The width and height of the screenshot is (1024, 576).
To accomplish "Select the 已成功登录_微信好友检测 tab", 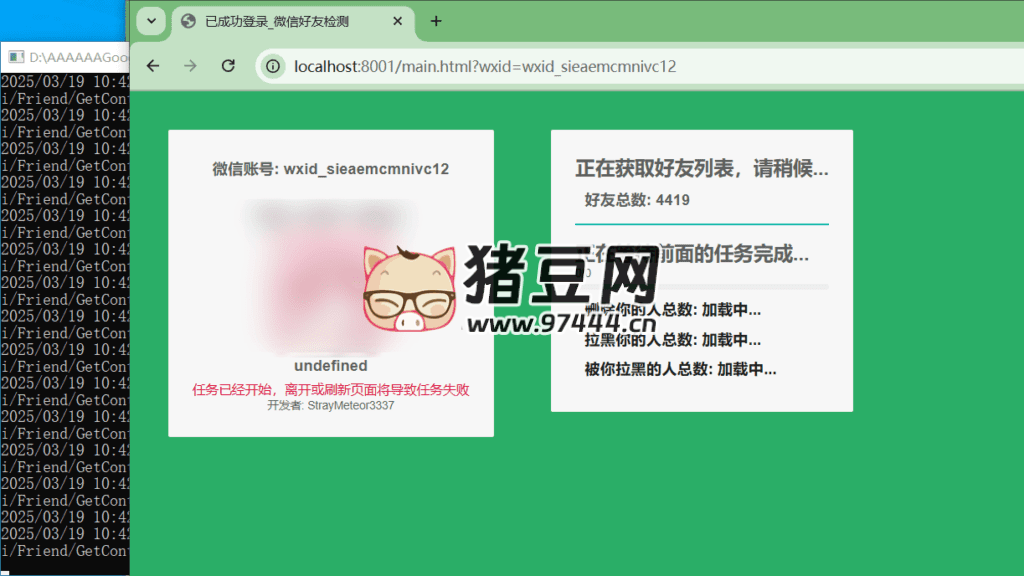I will (290, 21).
